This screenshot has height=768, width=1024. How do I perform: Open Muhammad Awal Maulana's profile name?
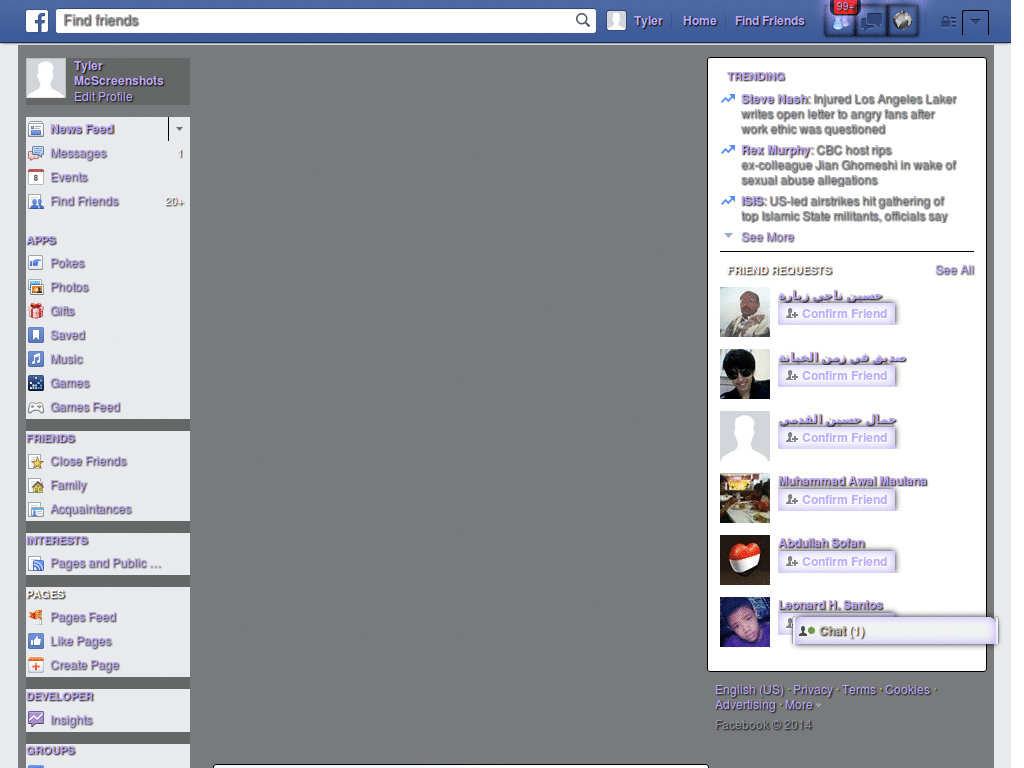click(852, 481)
